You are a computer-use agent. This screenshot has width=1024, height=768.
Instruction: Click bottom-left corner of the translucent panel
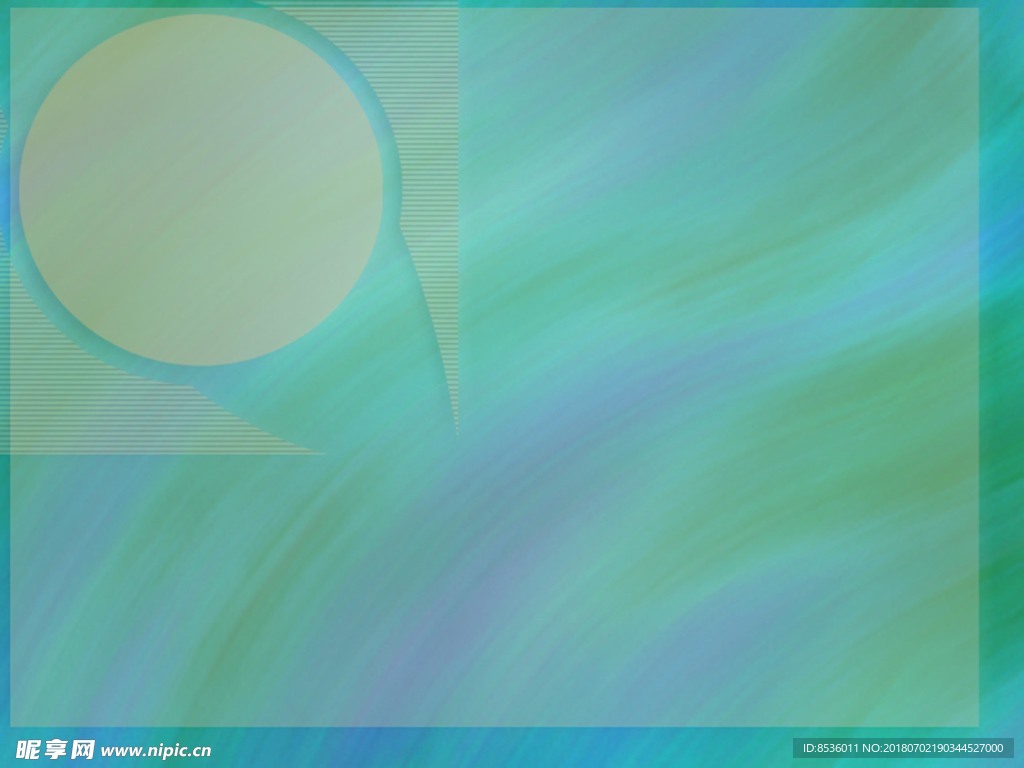tap(13, 724)
